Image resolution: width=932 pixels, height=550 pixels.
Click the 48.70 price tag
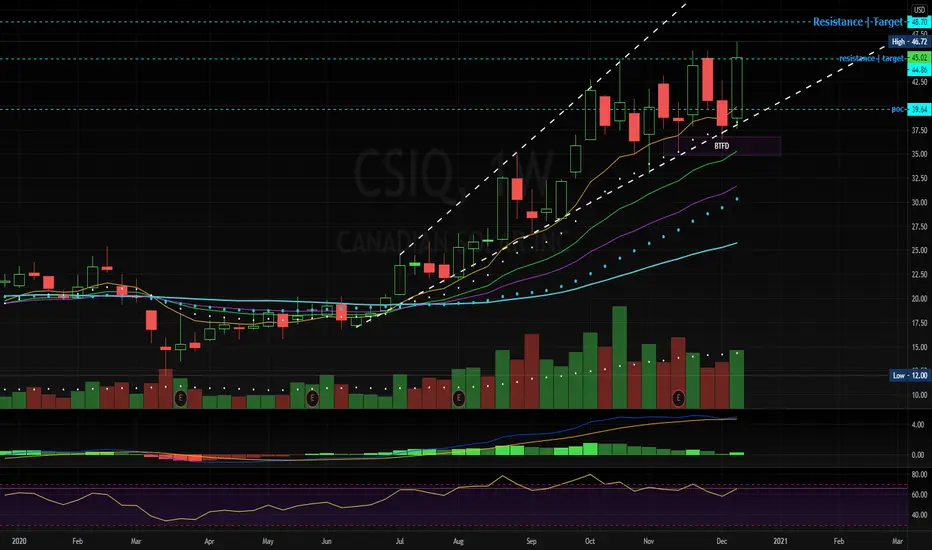919,22
